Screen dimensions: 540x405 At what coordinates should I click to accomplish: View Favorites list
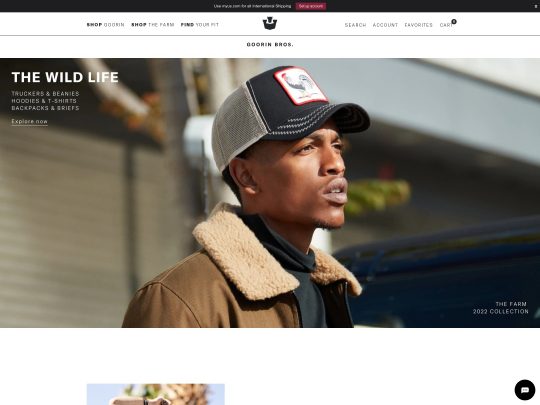pyautogui.click(x=418, y=25)
